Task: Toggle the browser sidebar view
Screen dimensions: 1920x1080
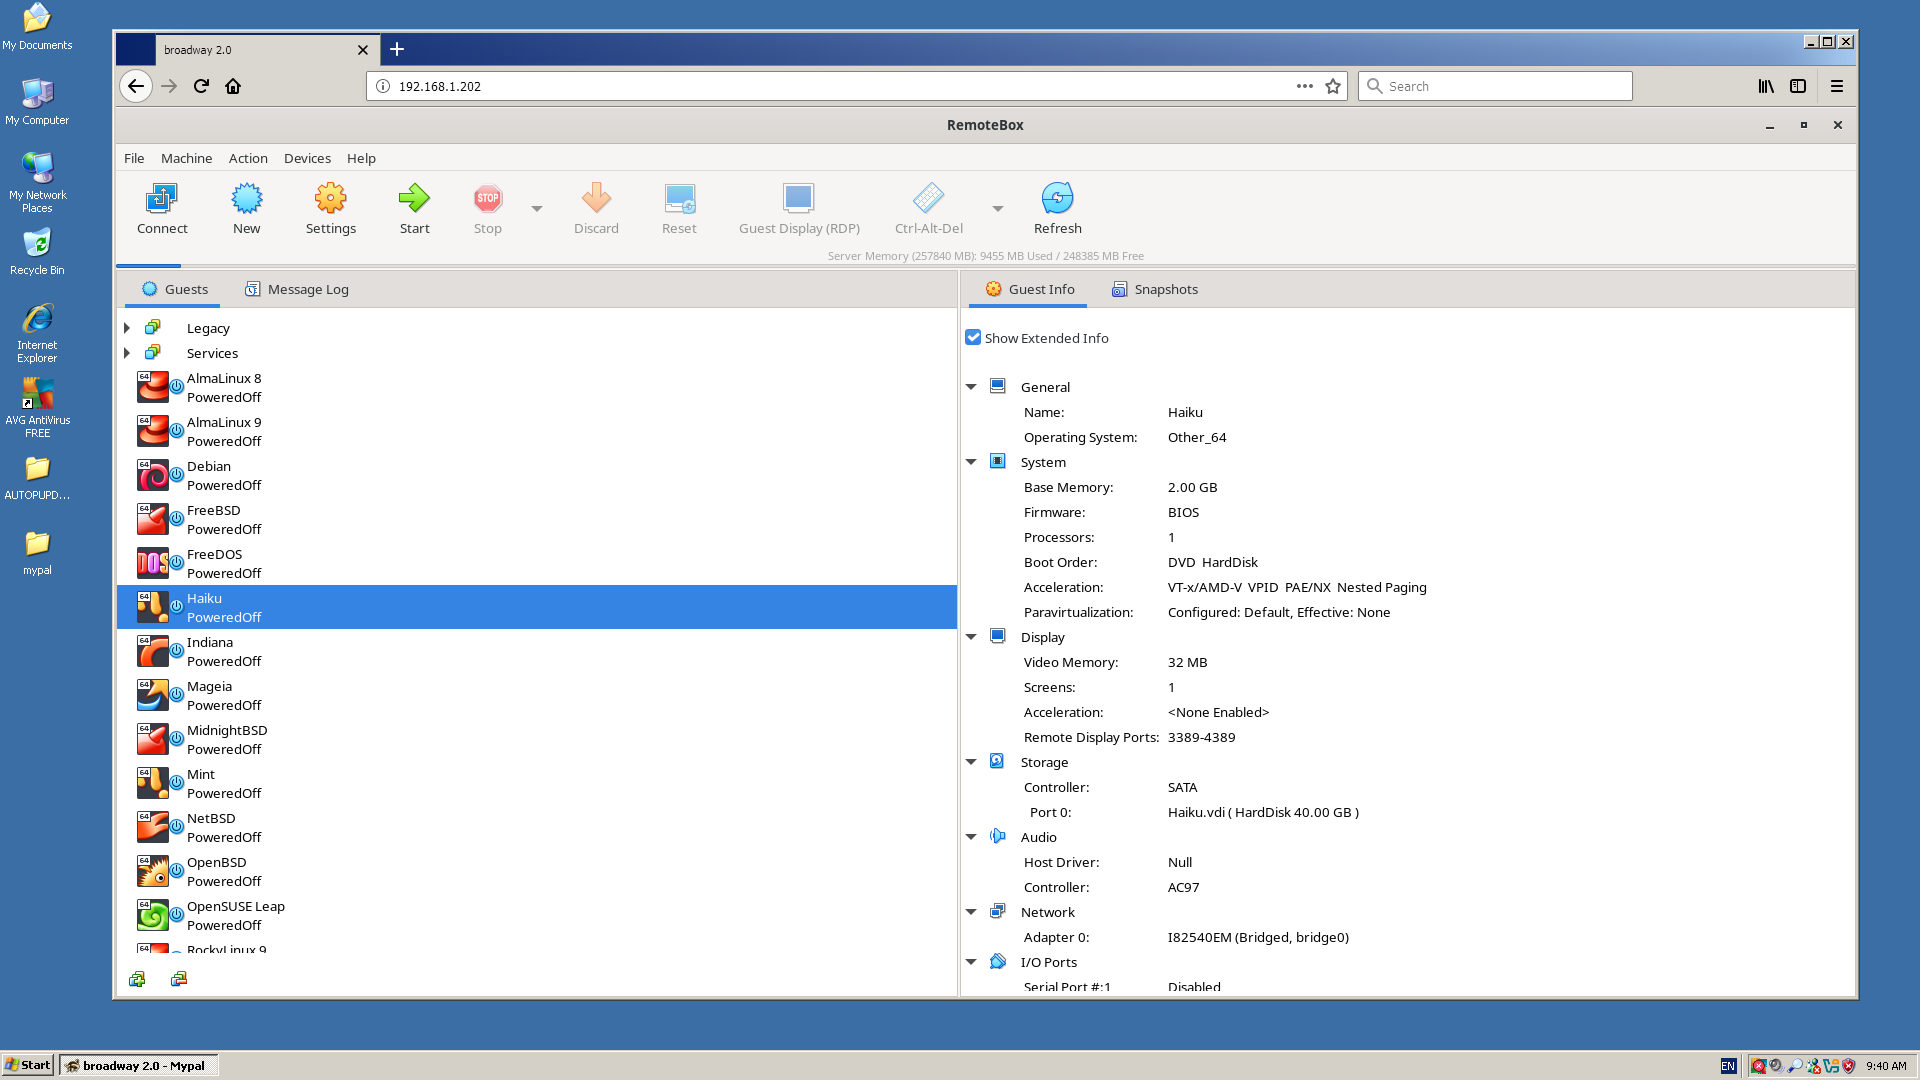Action: (1798, 86)
